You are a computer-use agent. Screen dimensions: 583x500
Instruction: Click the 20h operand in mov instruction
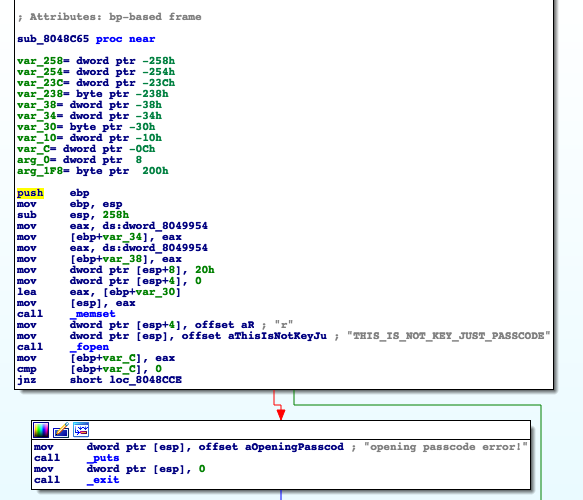pos(204,270)
